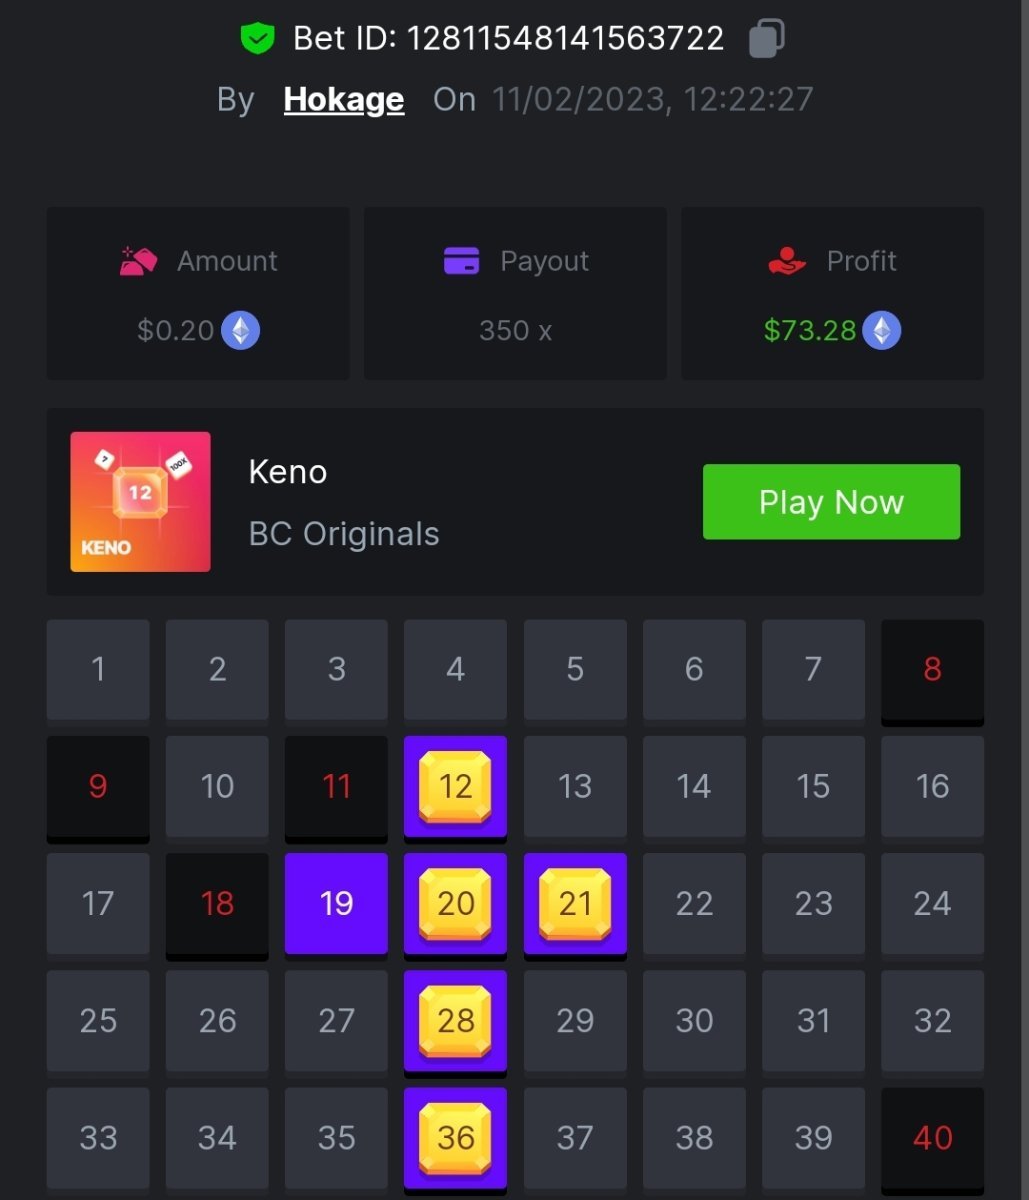Click the red number 40 tile
Screen dimensions: 1029x1200
(x=932, y=1138)
